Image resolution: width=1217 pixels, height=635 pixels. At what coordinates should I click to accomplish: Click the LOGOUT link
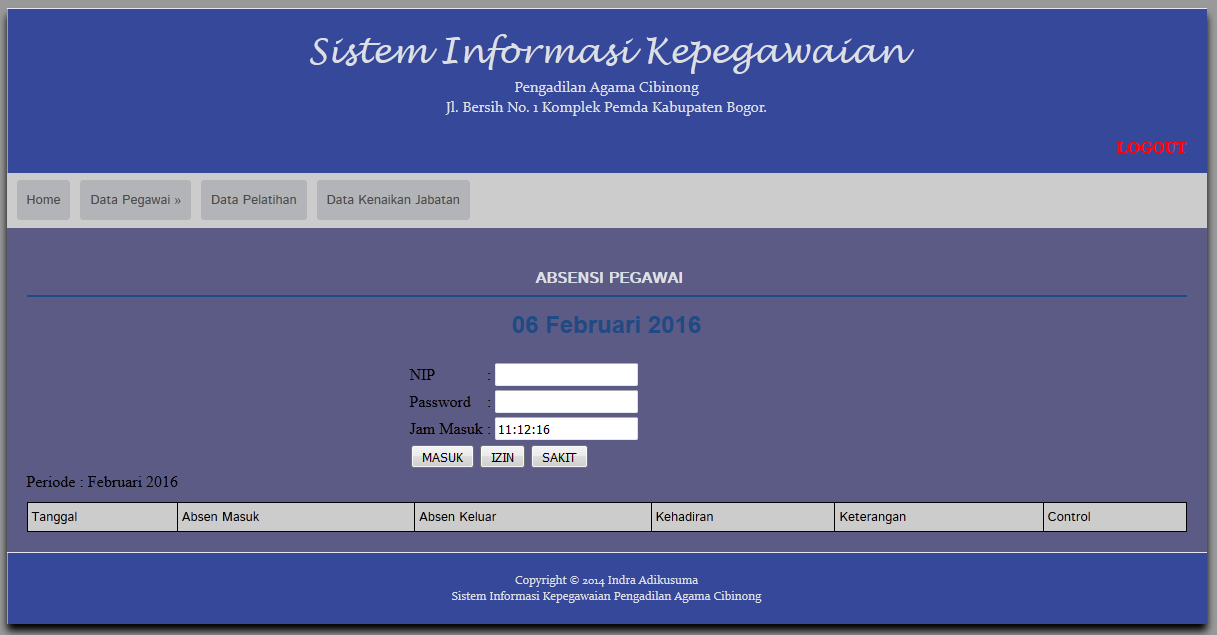coord(1152,147)
